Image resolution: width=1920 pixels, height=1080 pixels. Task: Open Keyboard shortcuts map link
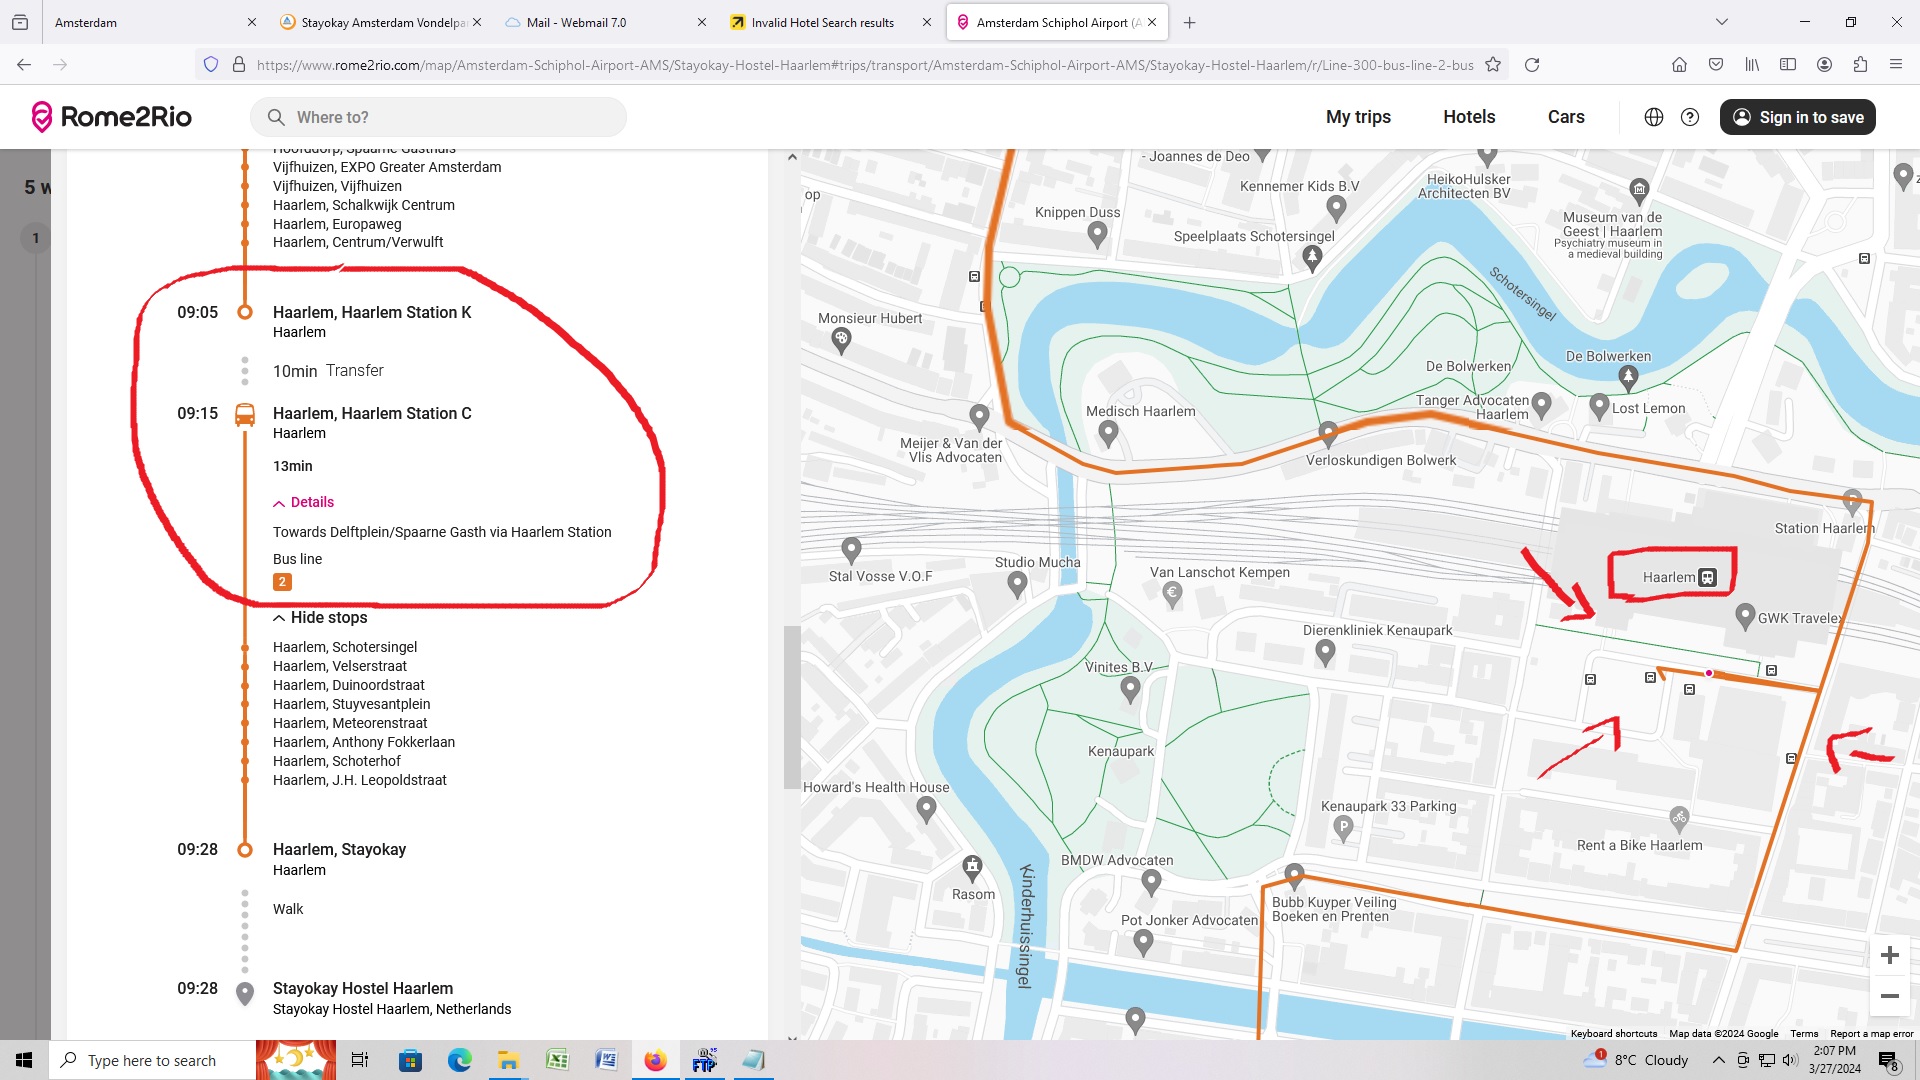1613,1034
